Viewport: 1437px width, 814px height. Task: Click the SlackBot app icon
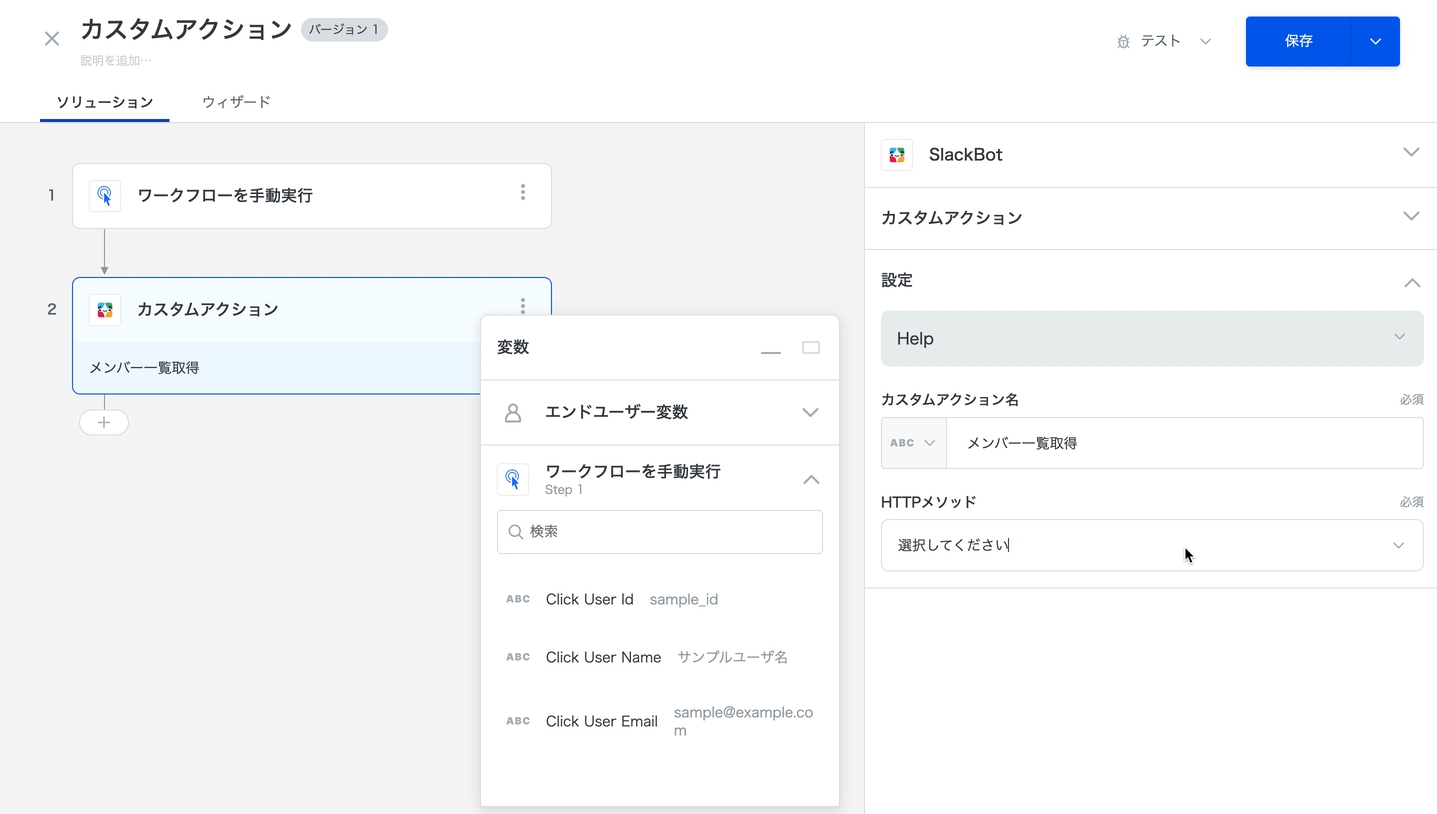897,155
